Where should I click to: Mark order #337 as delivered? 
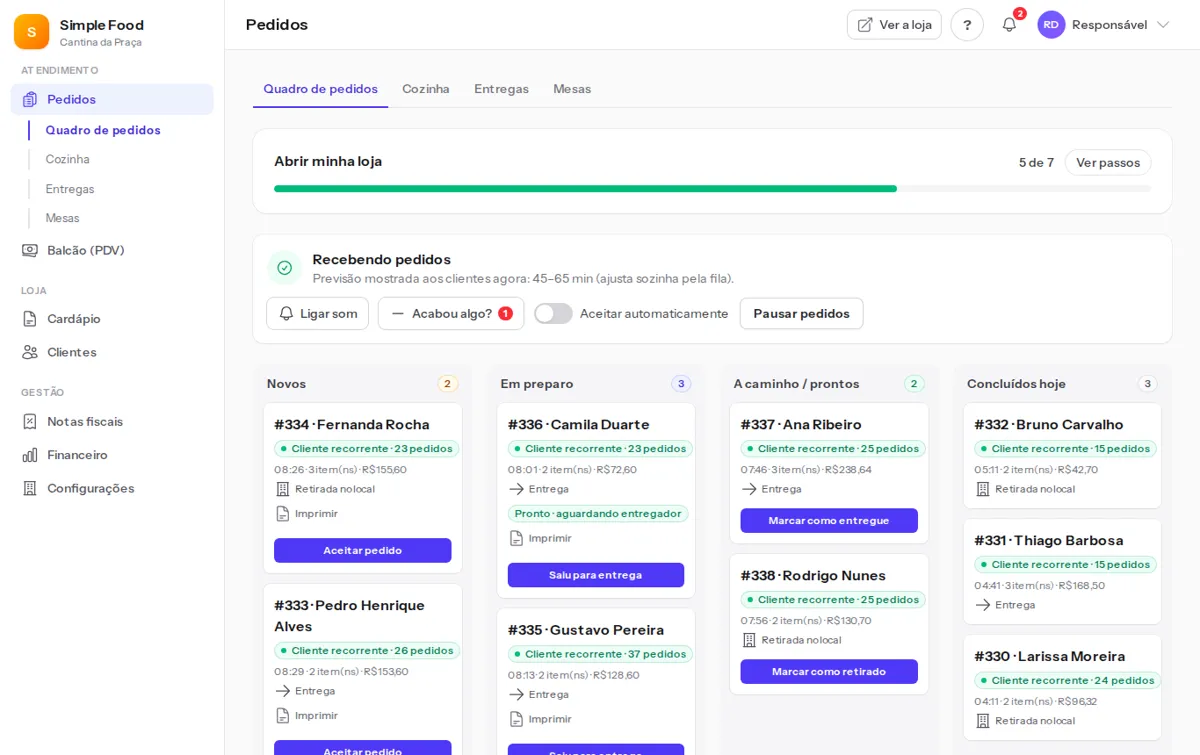(x=829, y=520)
